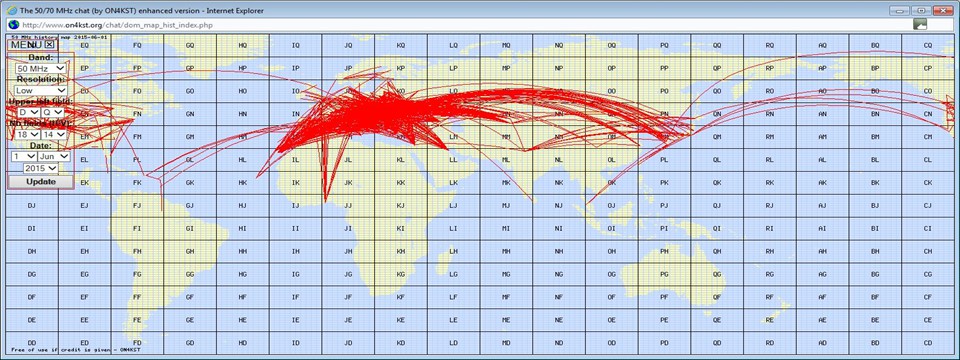This screenshot has height=360, width=960.
Task: Click the green compatibility icon in address bar
Action: 920,24
